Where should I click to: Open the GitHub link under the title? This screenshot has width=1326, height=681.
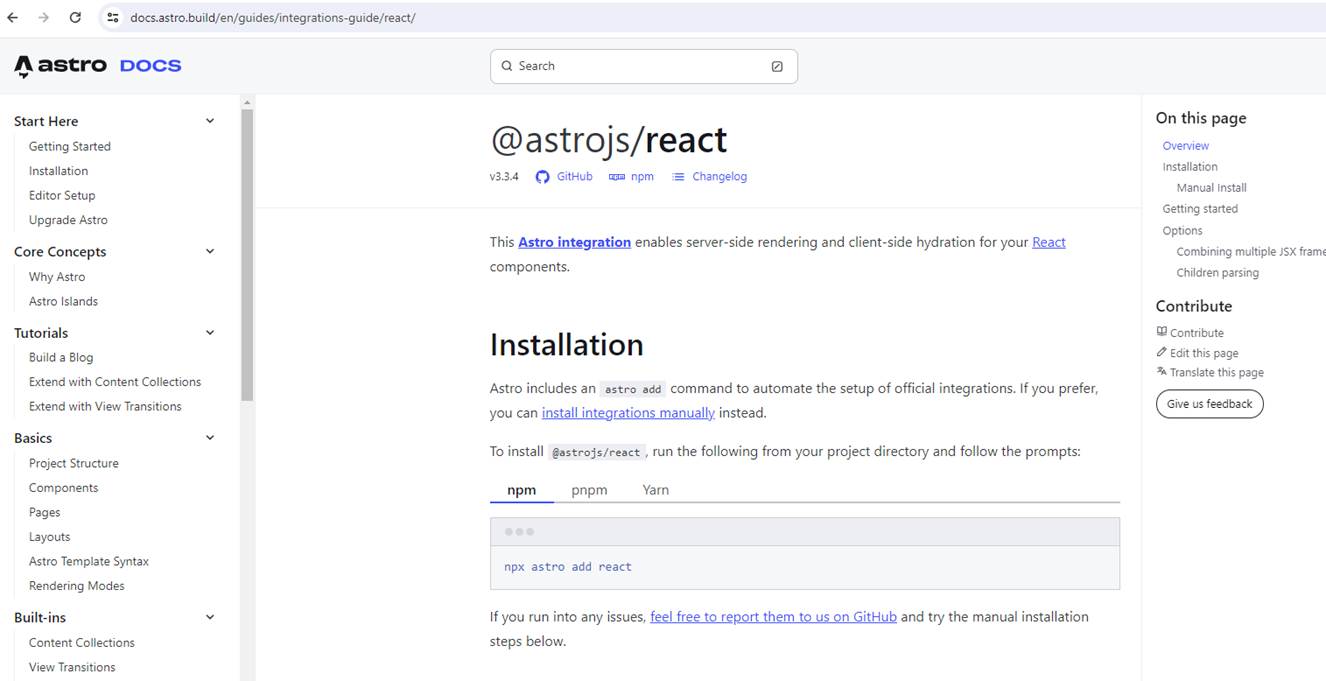(x=575, y=177)
